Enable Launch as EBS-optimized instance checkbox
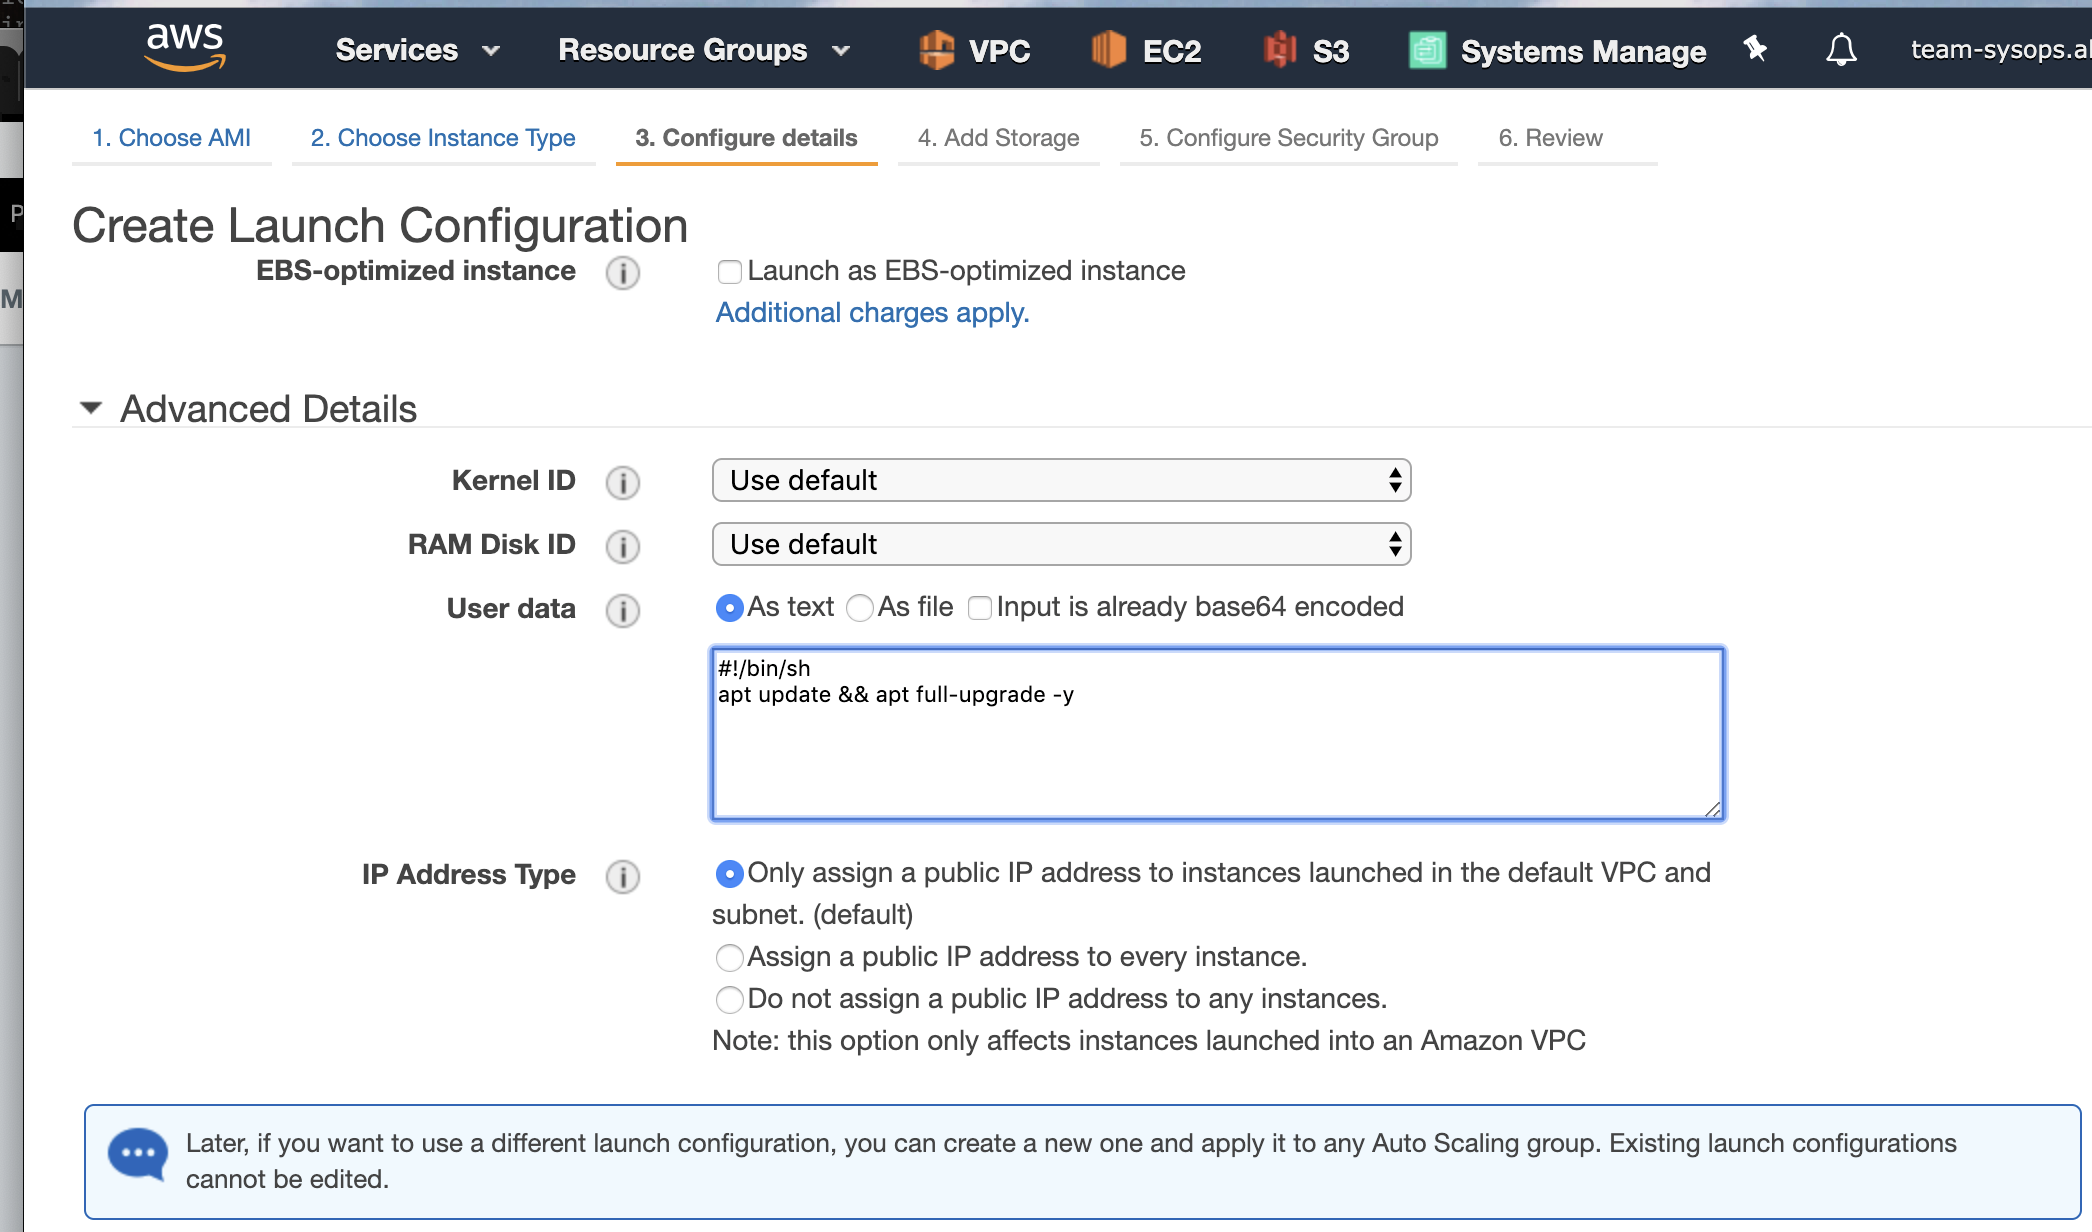 [x=729, y=272]
